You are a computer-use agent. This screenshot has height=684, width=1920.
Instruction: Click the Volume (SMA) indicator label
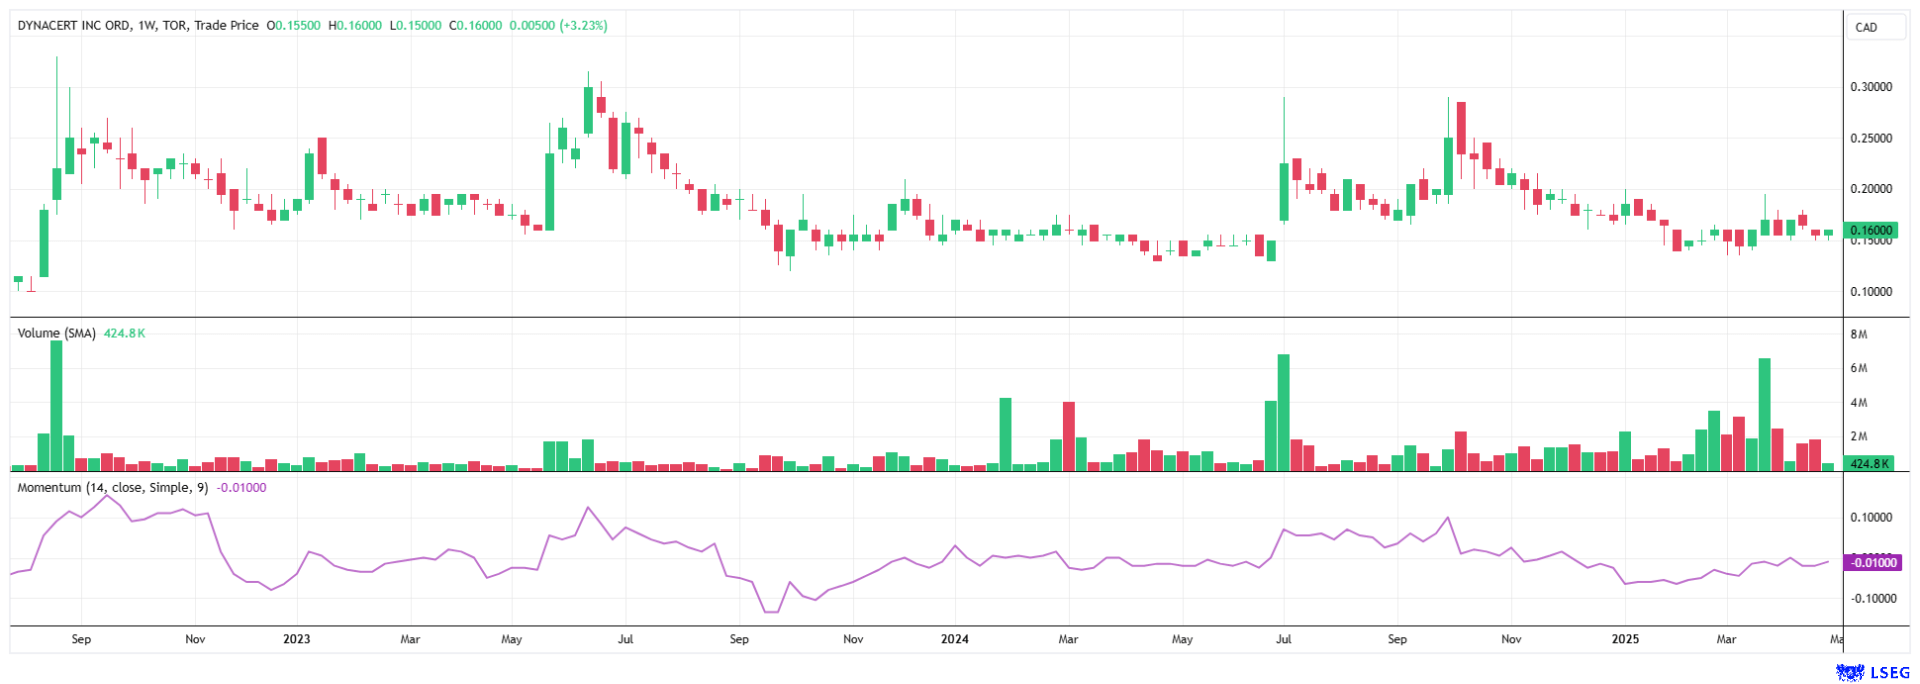(56, 333)
